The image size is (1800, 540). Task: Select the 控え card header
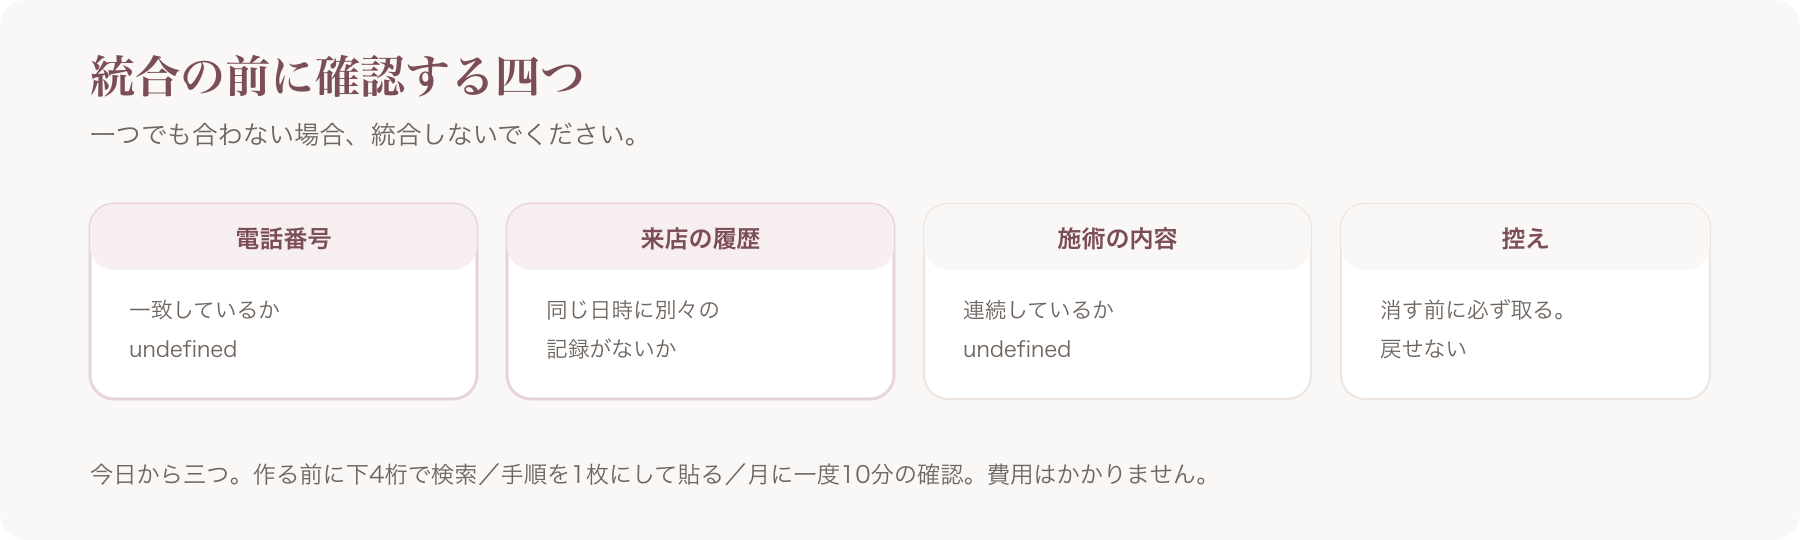1525,238
